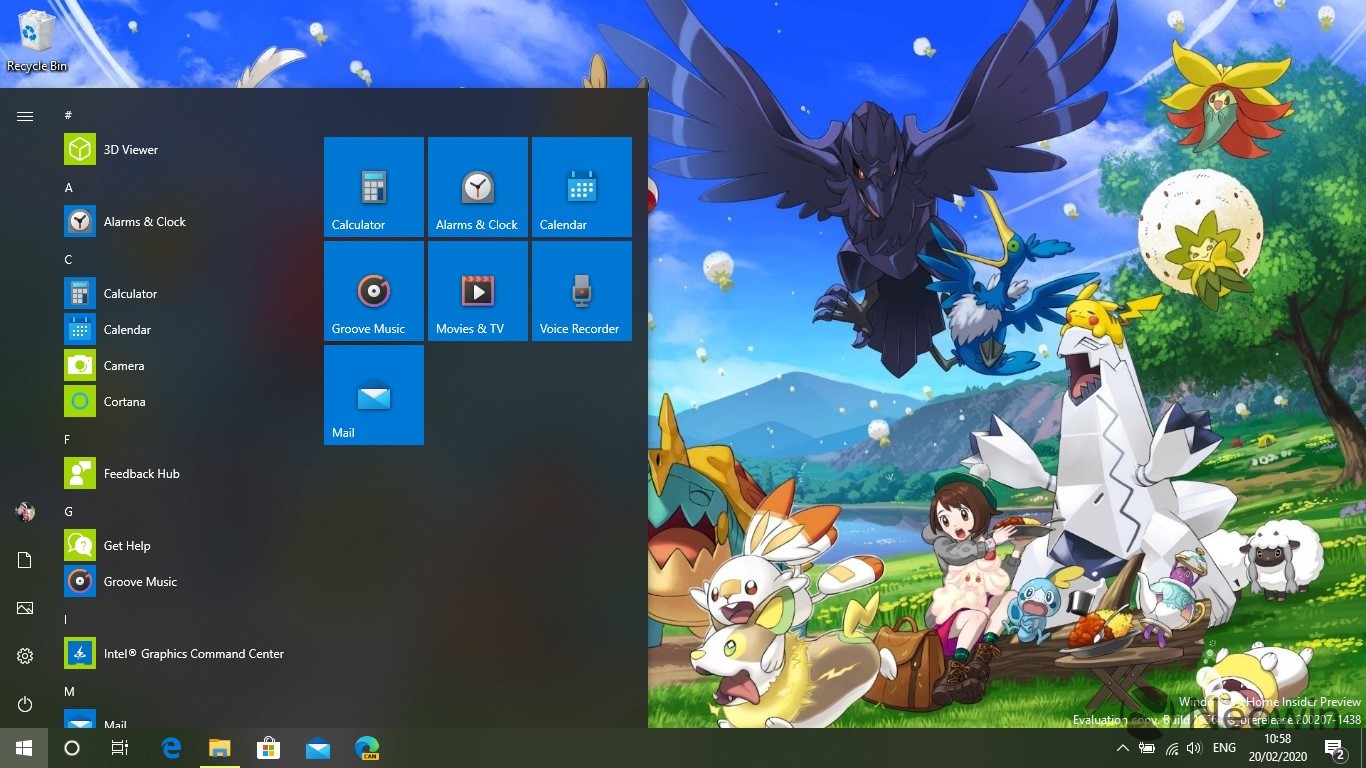Expand the Start menu hamburger
1366x768 pixels.
25,116
